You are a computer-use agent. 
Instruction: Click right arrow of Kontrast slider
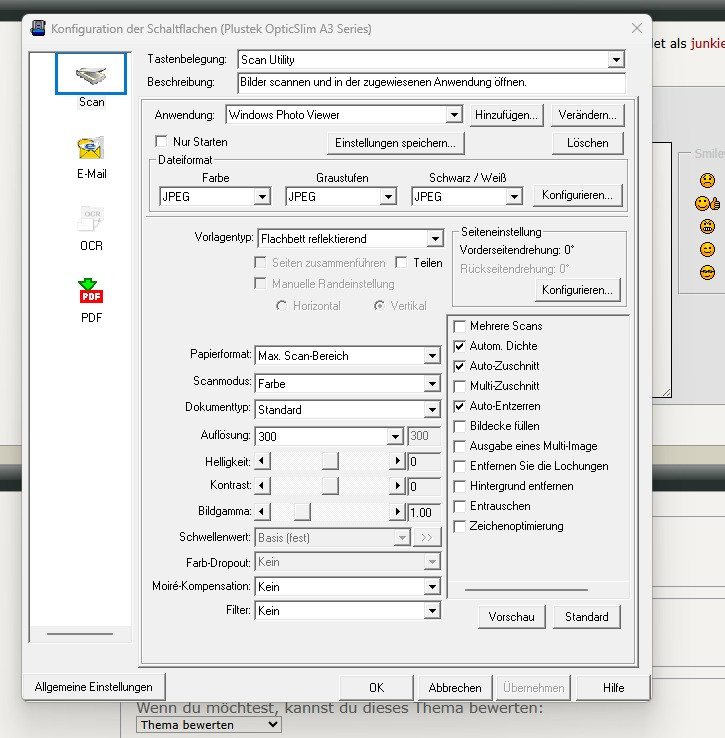point(398,487)
